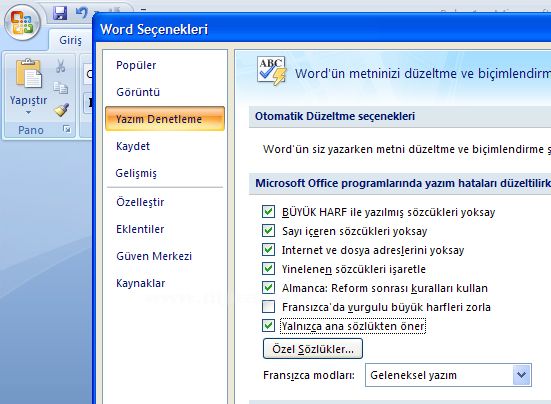The image size is (551, 404).
Task: Click the Yapıştır paste clipboard icon
Action: click(28, 73)
